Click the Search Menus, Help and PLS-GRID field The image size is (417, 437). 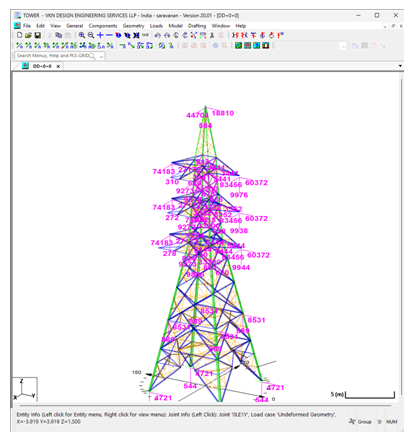pos(56,56)
